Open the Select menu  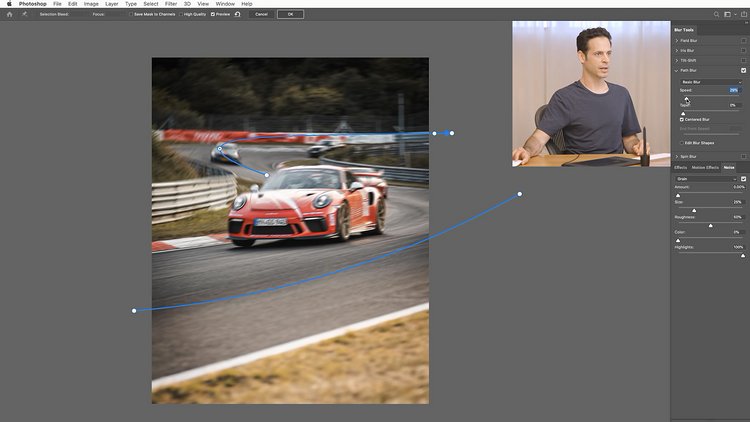[x=151, y=4]
